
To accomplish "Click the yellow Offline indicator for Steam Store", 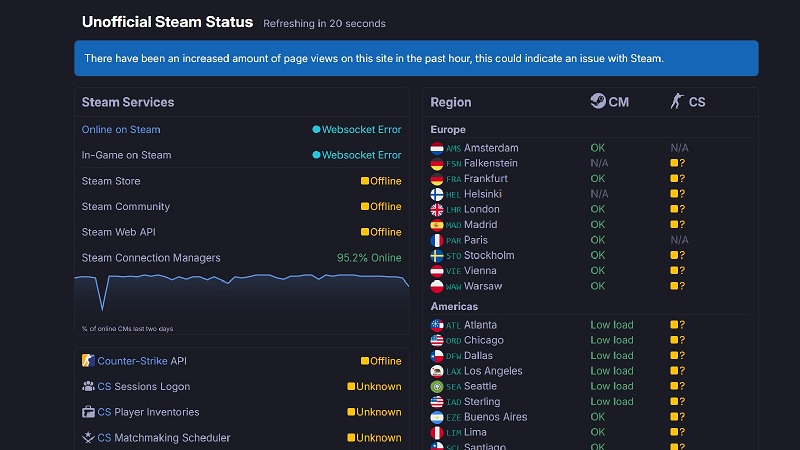I will tap(365, 182).
